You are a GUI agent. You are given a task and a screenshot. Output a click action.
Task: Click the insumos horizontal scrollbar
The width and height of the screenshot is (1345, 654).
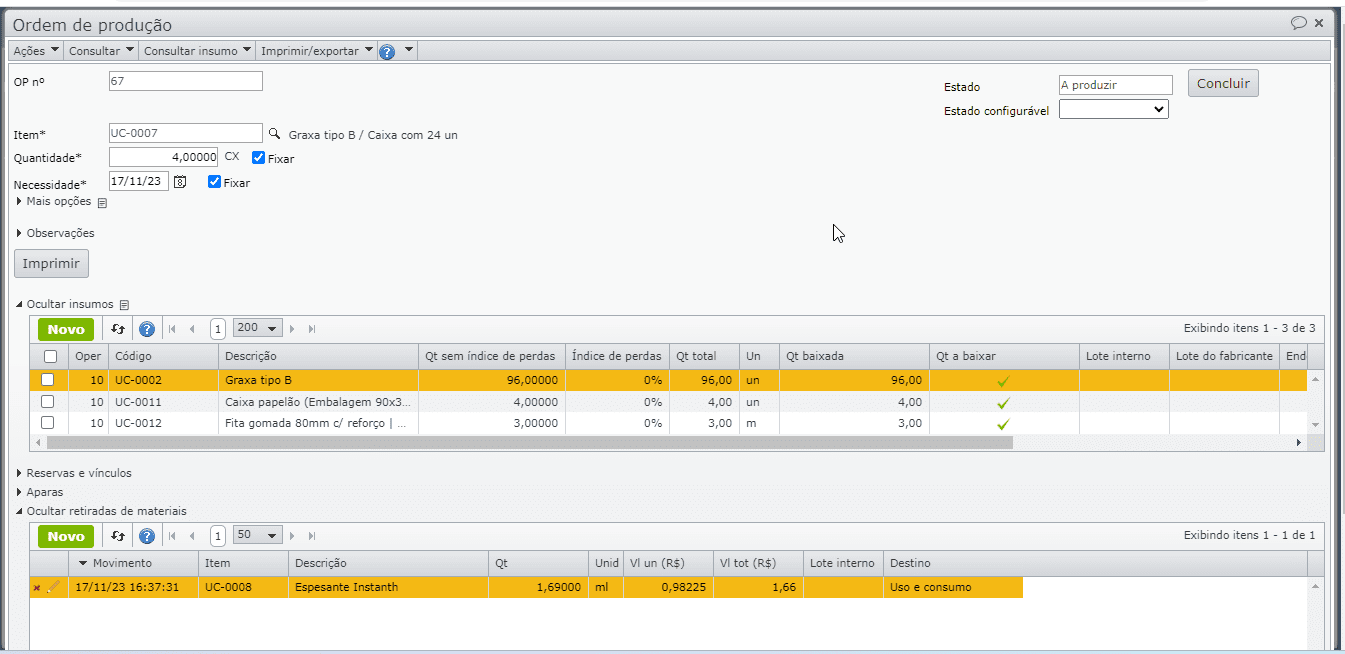(x=530, y=442)
